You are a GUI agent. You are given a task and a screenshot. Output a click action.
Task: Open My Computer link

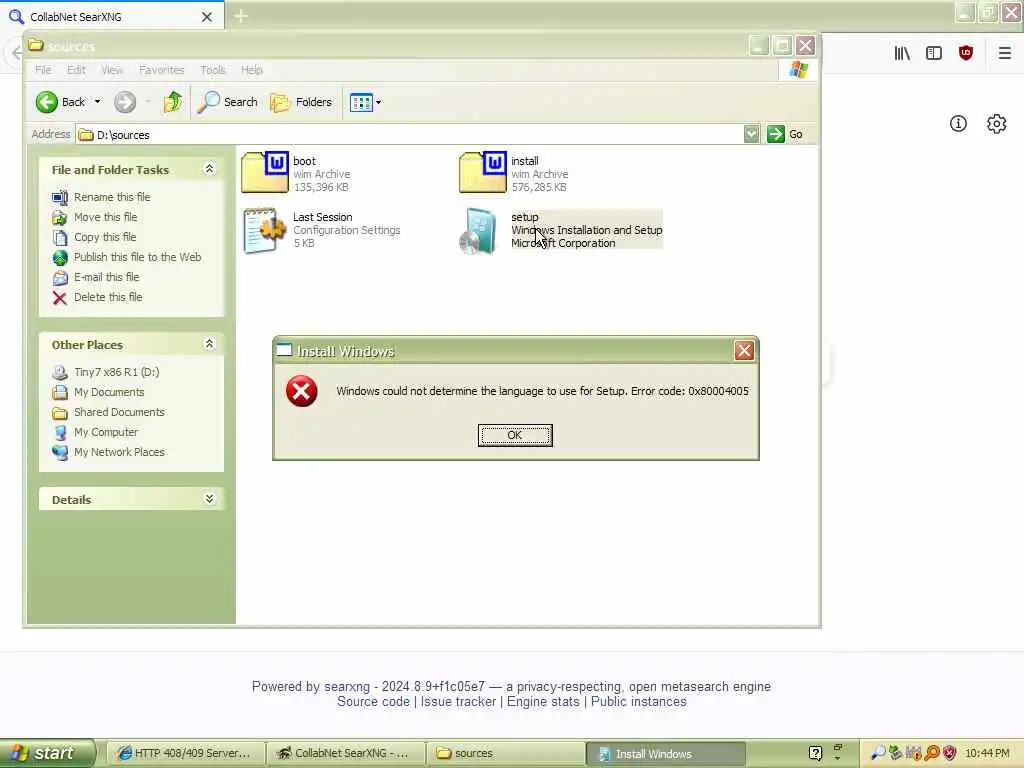(x=106, y=432)
